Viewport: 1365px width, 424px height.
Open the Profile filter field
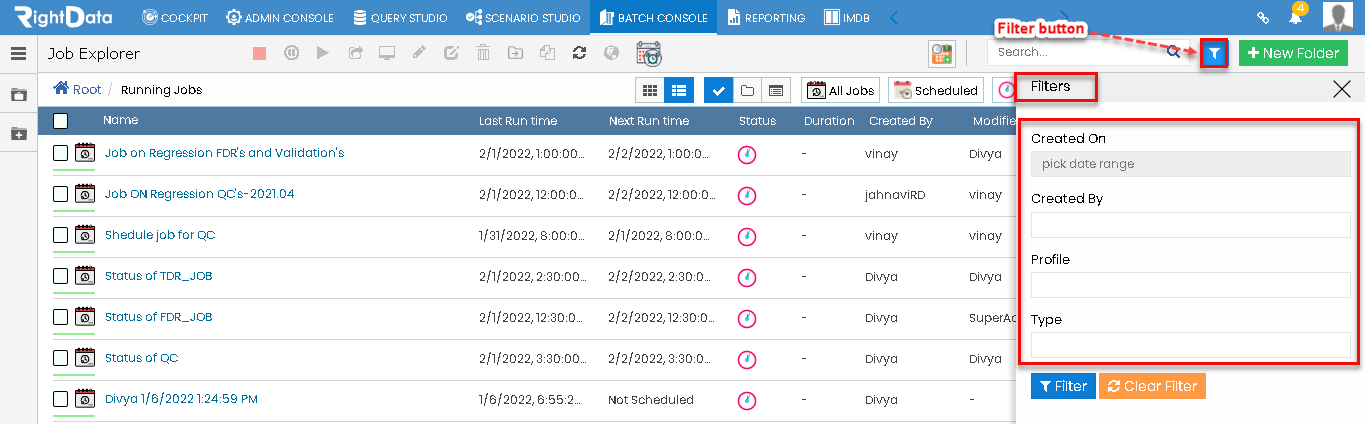(1190, 285)
